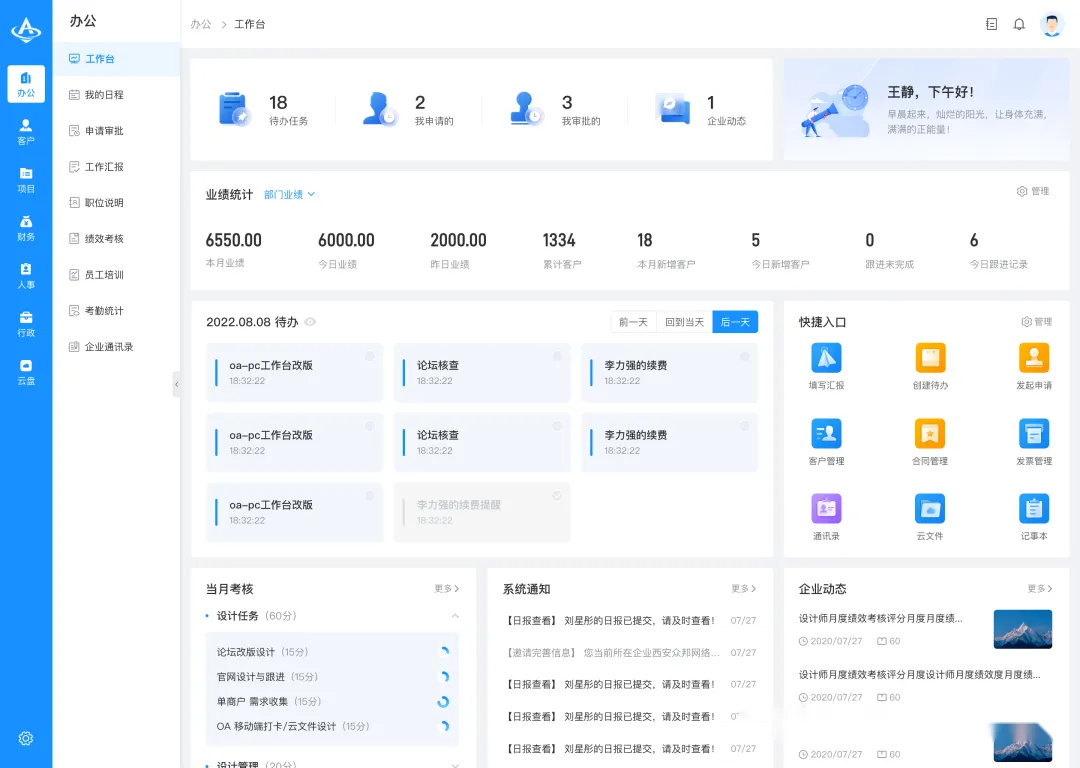Go to next day with 后一天
This screenshot has width=1080, height=768.
click(735, 322)
